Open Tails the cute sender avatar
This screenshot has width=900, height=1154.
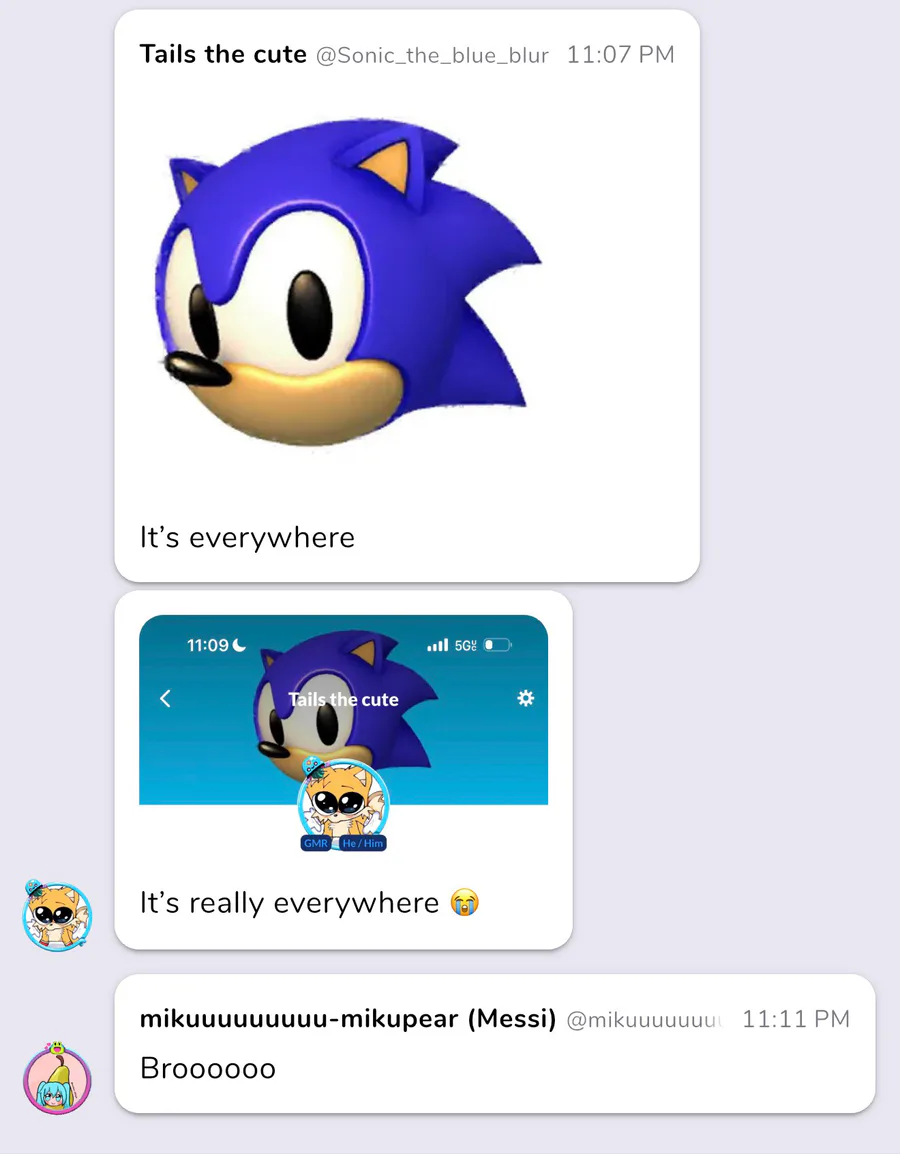[57, 915]
